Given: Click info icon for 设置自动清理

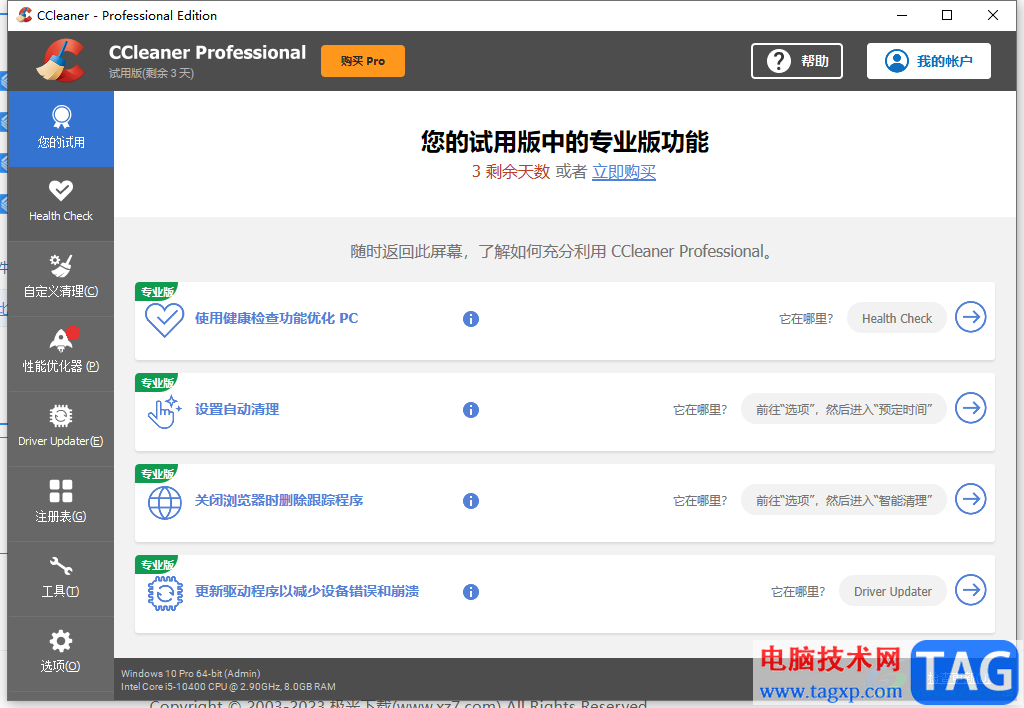Looking at the screenshot, I should click(x=471, y=410).
